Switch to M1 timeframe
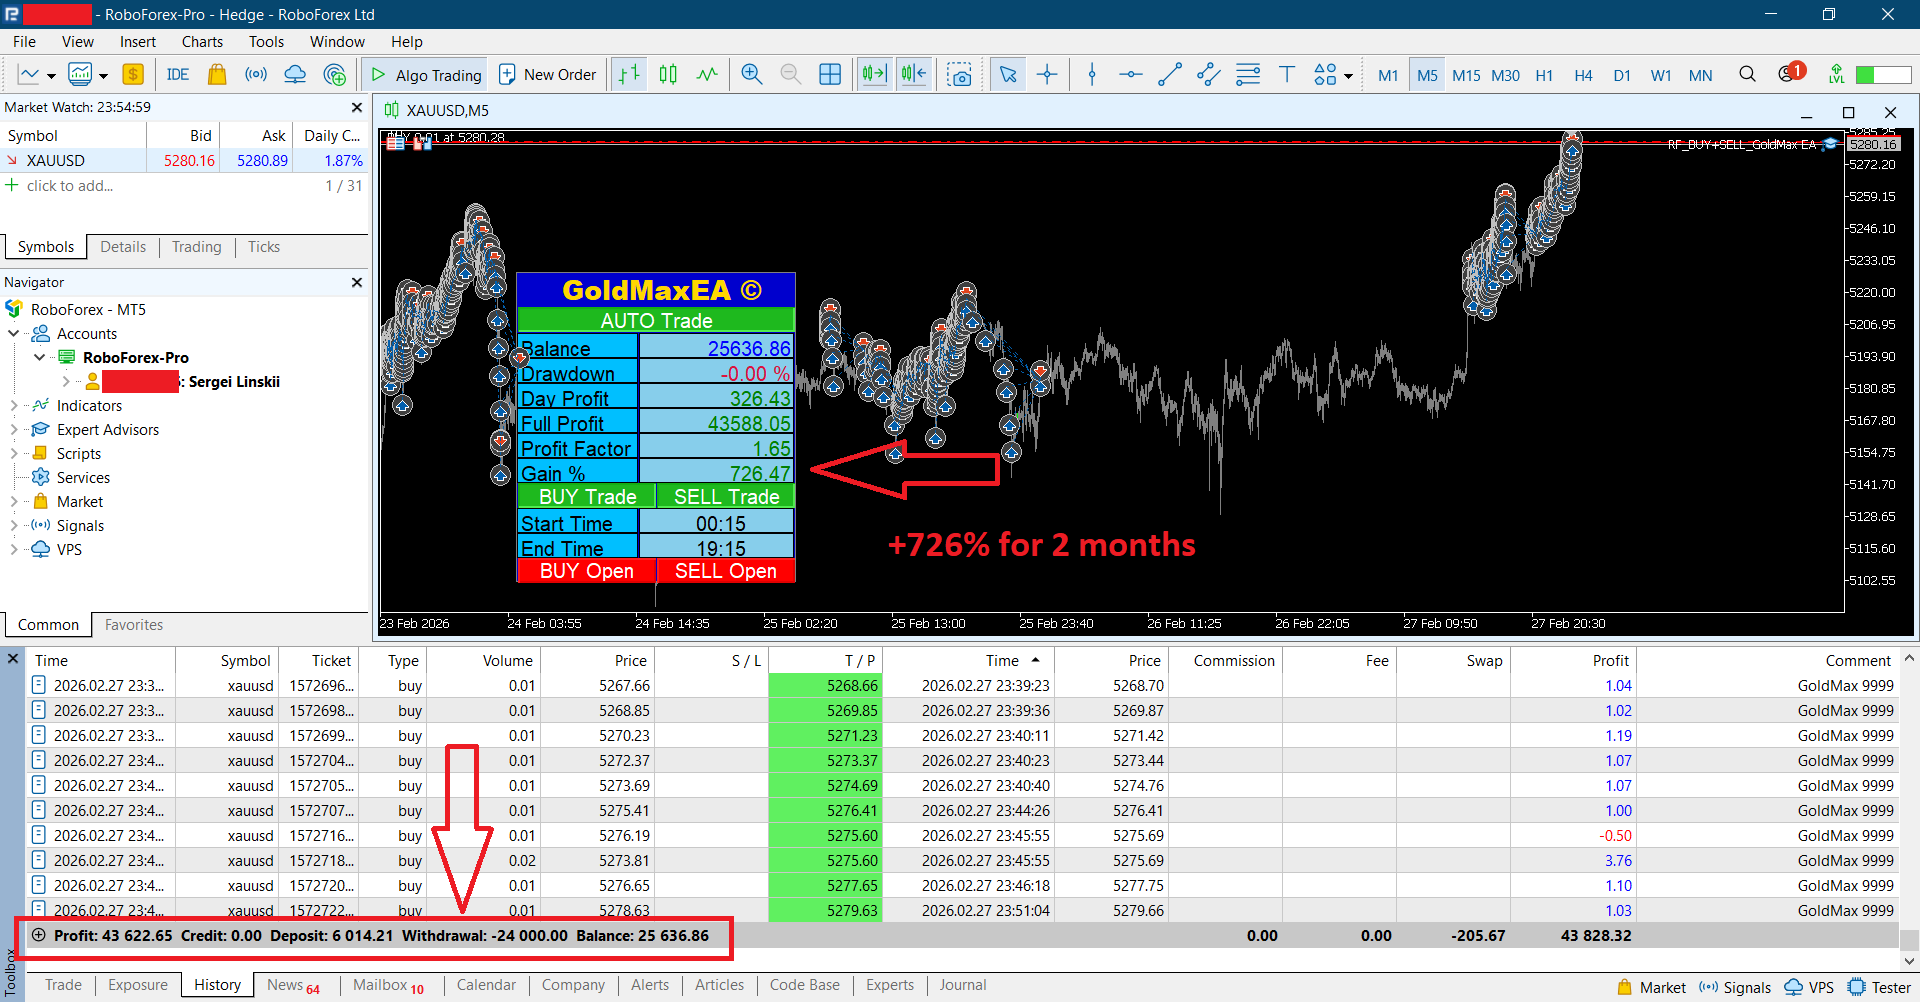 [x=1388, y=75]
